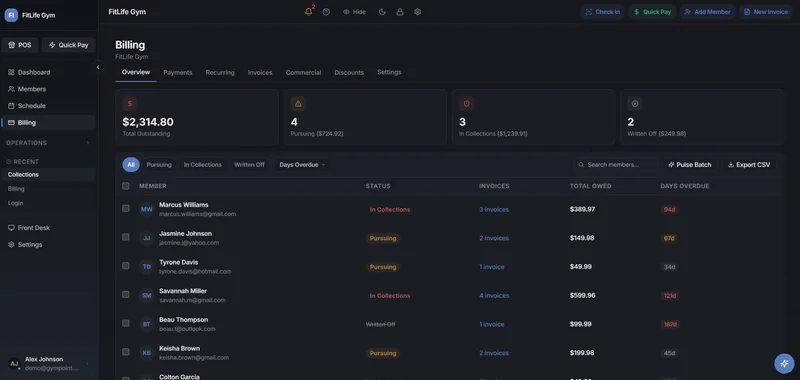The image size is (800, 380).
Task: Check Savannah Miller row checkbox
Action: pyautogui.click(x=126, y=294)
